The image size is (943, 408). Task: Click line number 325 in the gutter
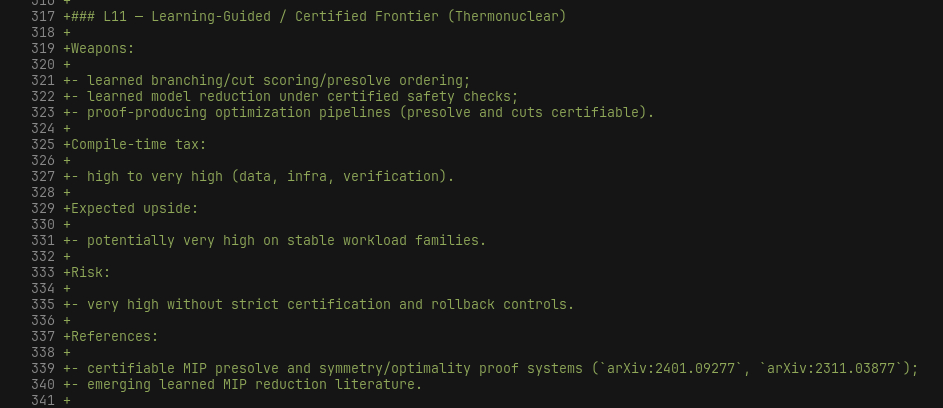pos(43,145)
